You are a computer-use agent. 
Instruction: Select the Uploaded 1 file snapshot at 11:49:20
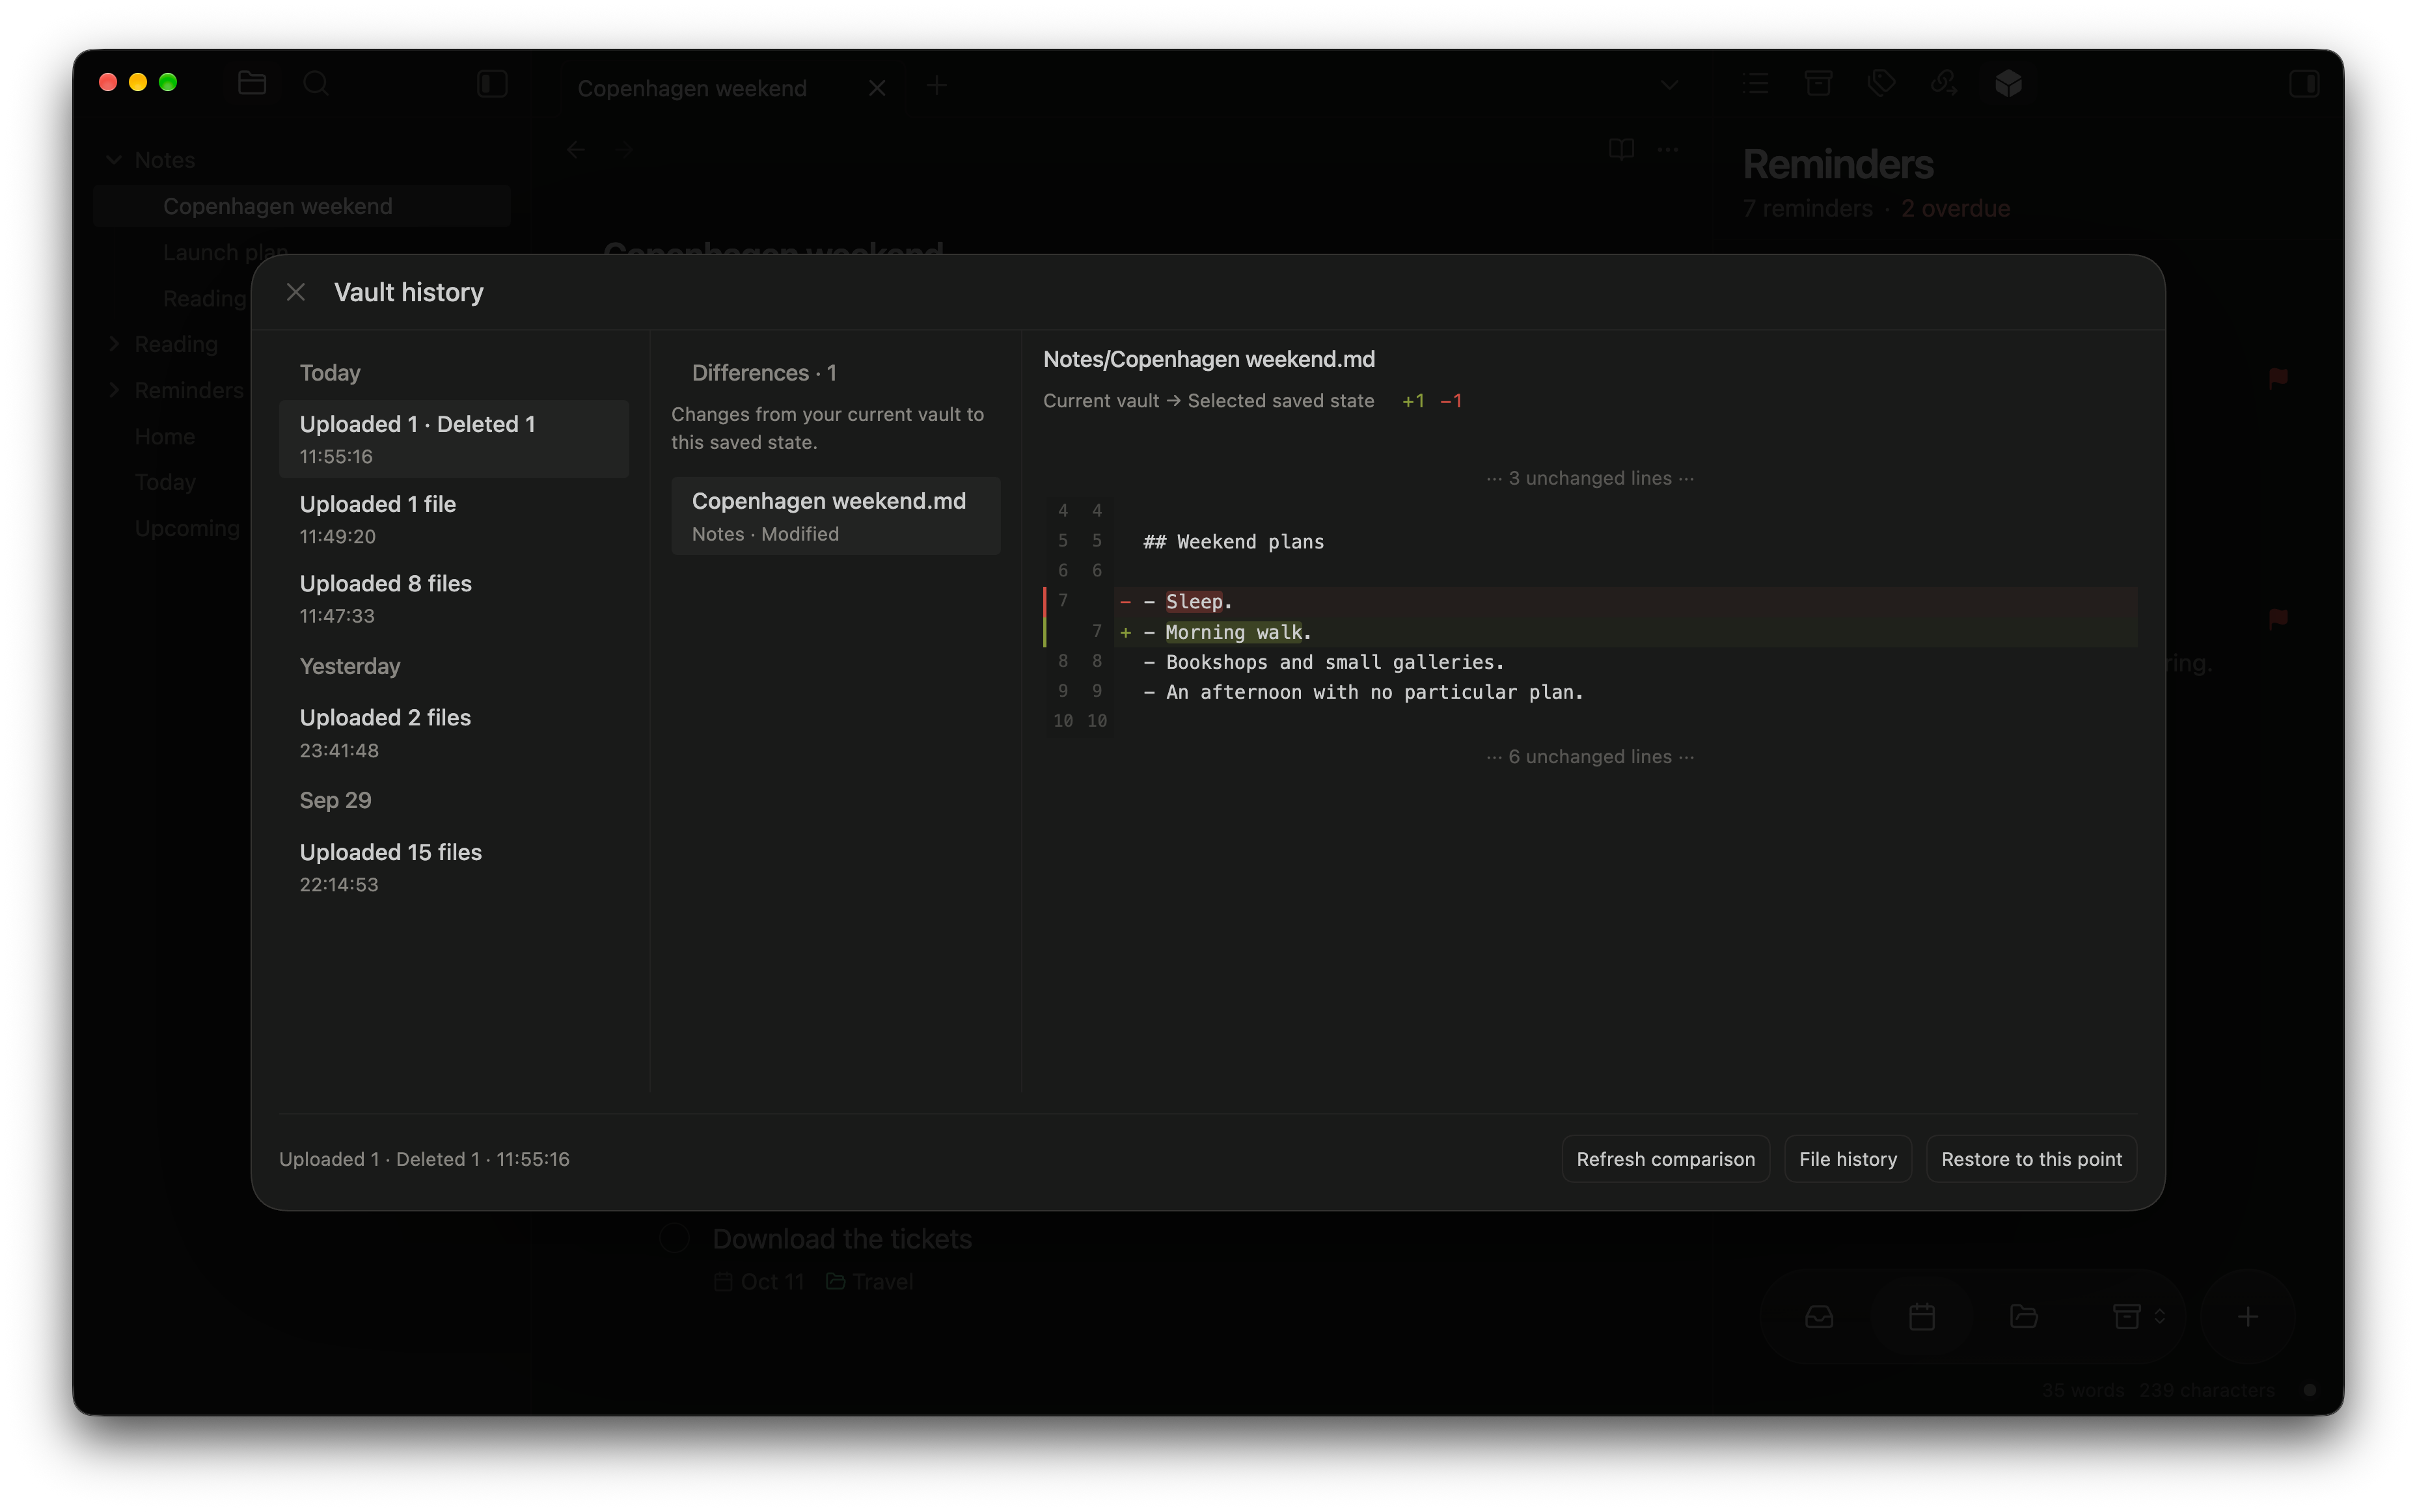(453, 519)
